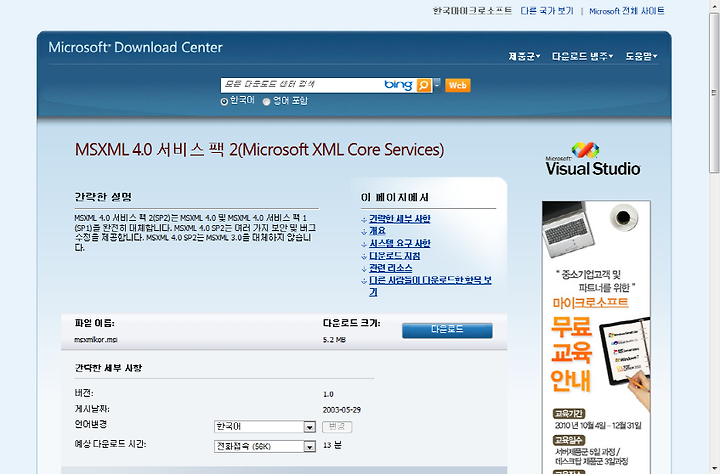
Task: Click the search input field
Action: (x=302, y=85)
